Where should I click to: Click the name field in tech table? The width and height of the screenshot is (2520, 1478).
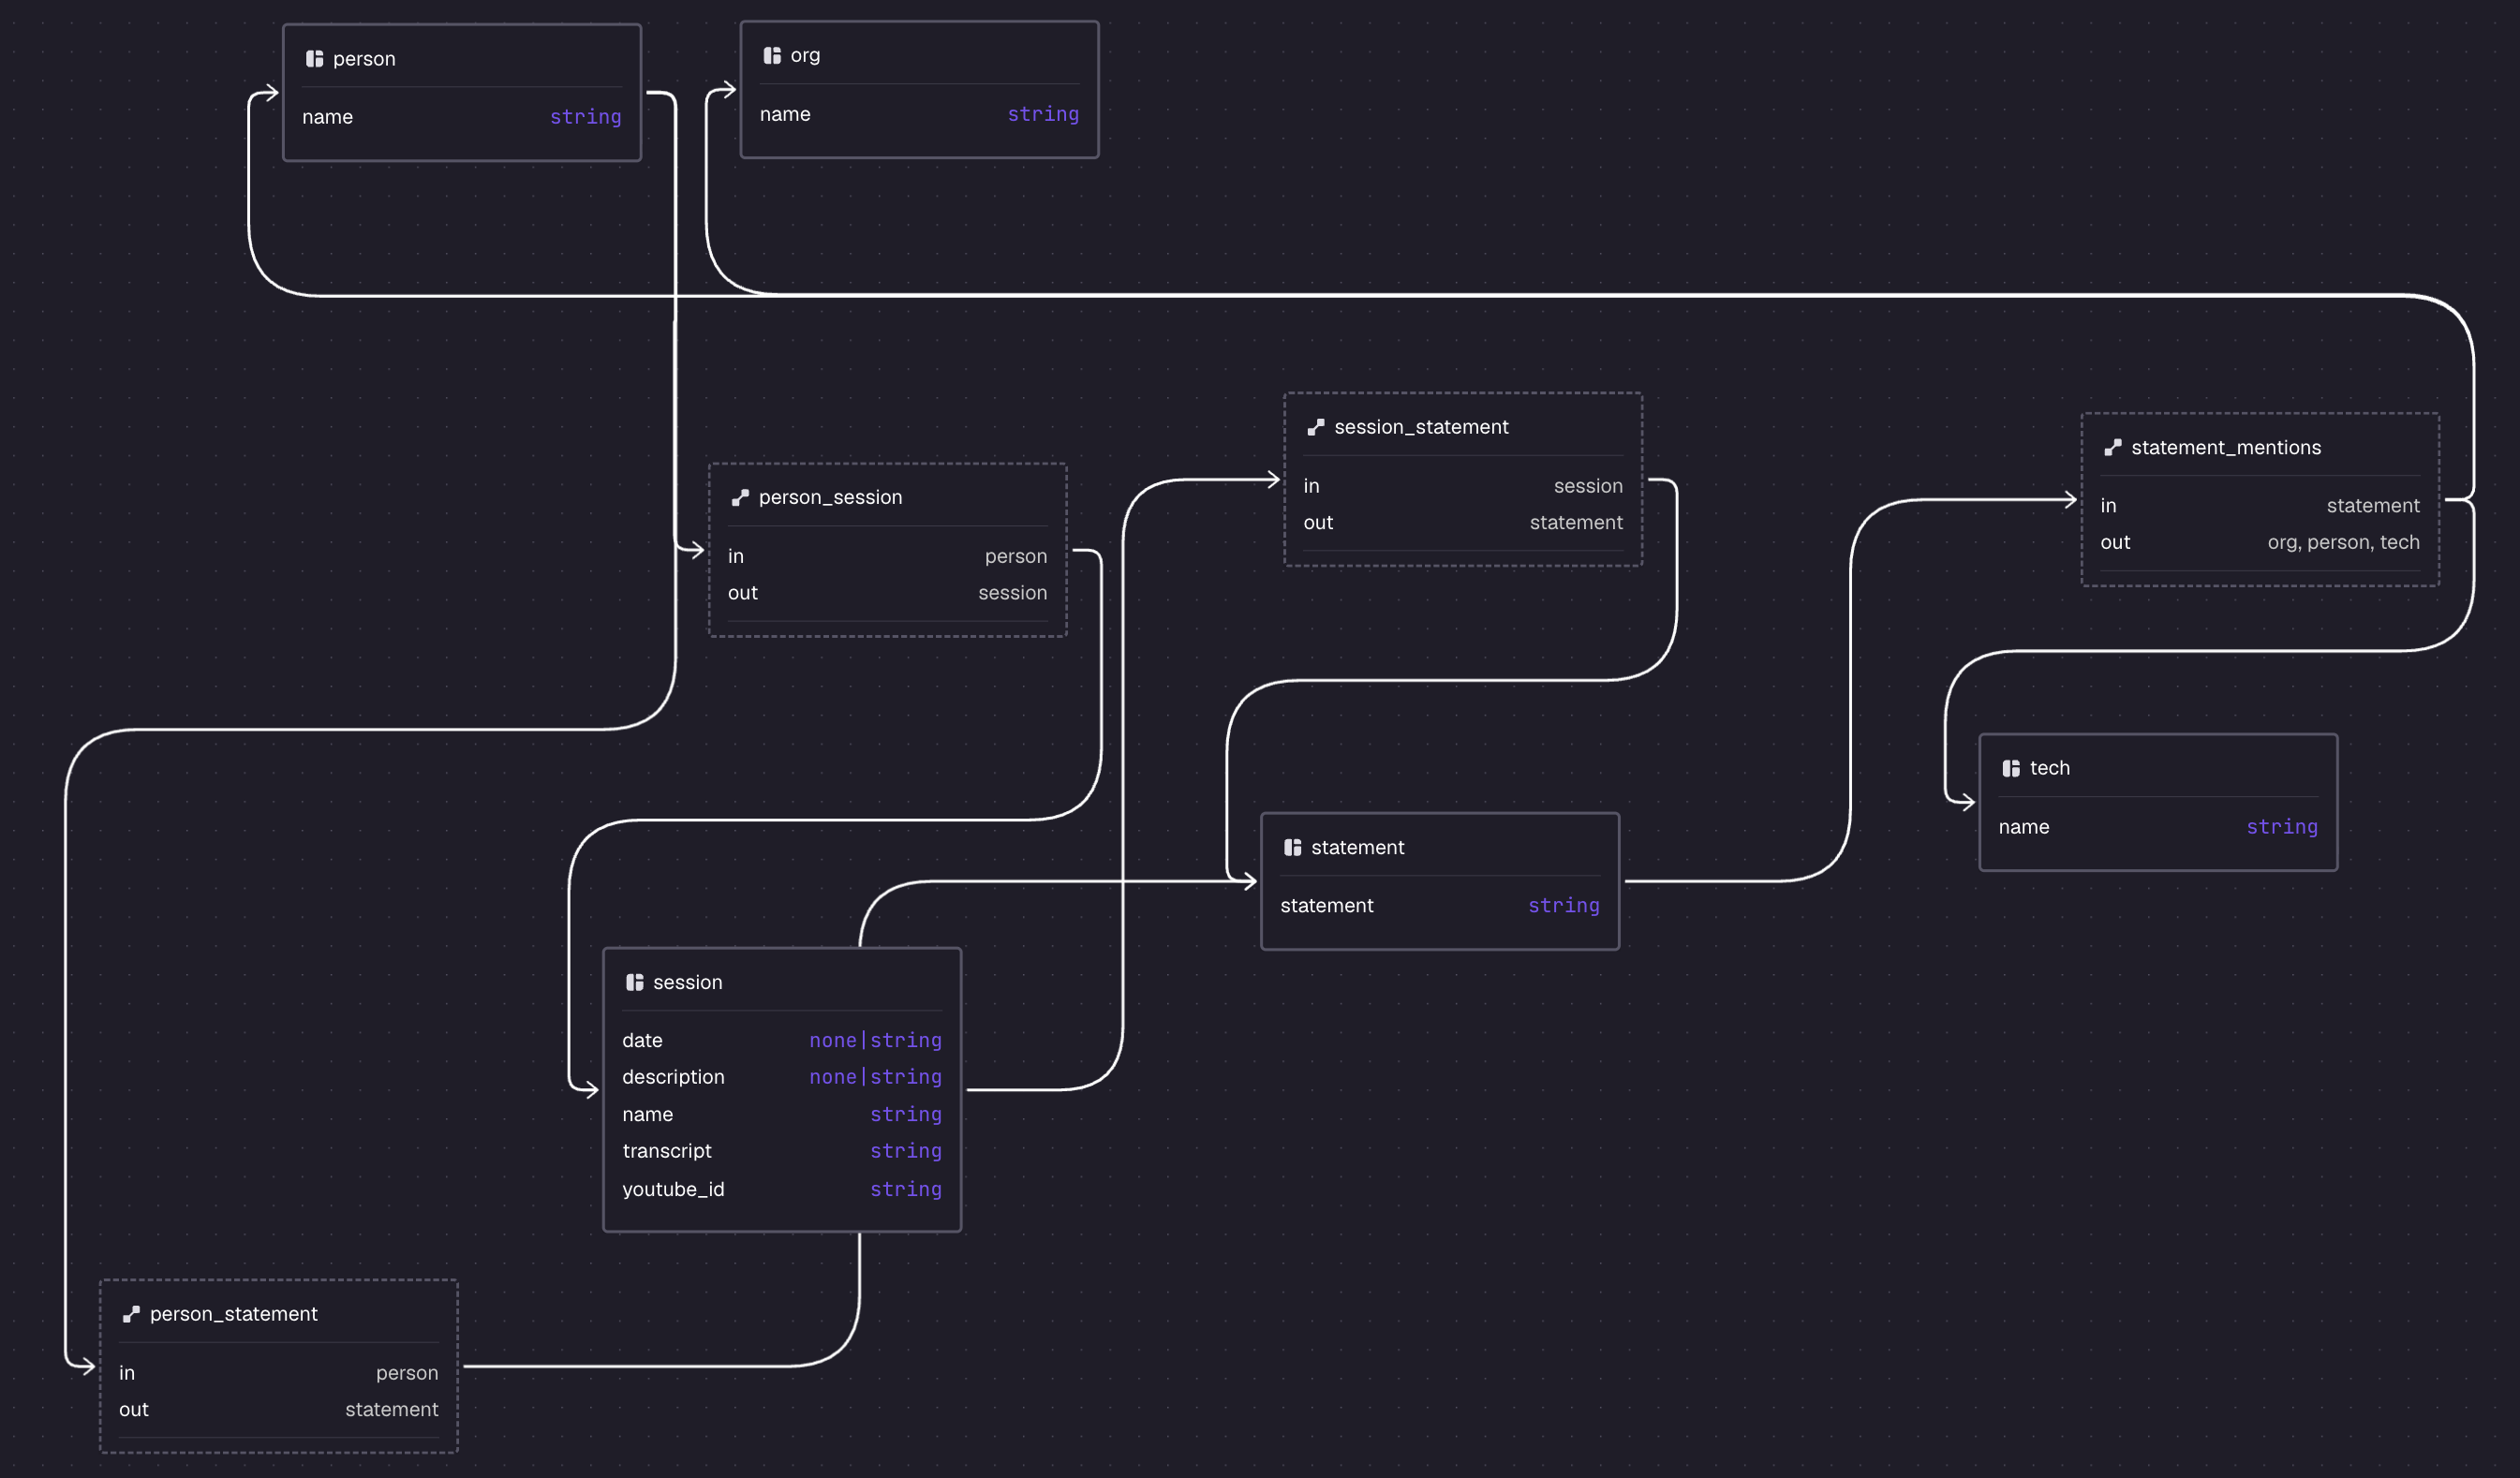tap(2158, 827)
